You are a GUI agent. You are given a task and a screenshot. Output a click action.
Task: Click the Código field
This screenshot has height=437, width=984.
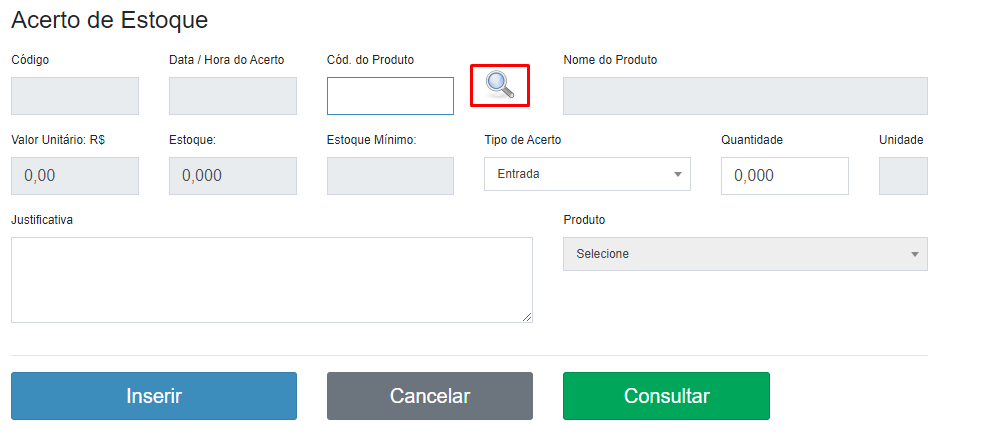[75, 96]
